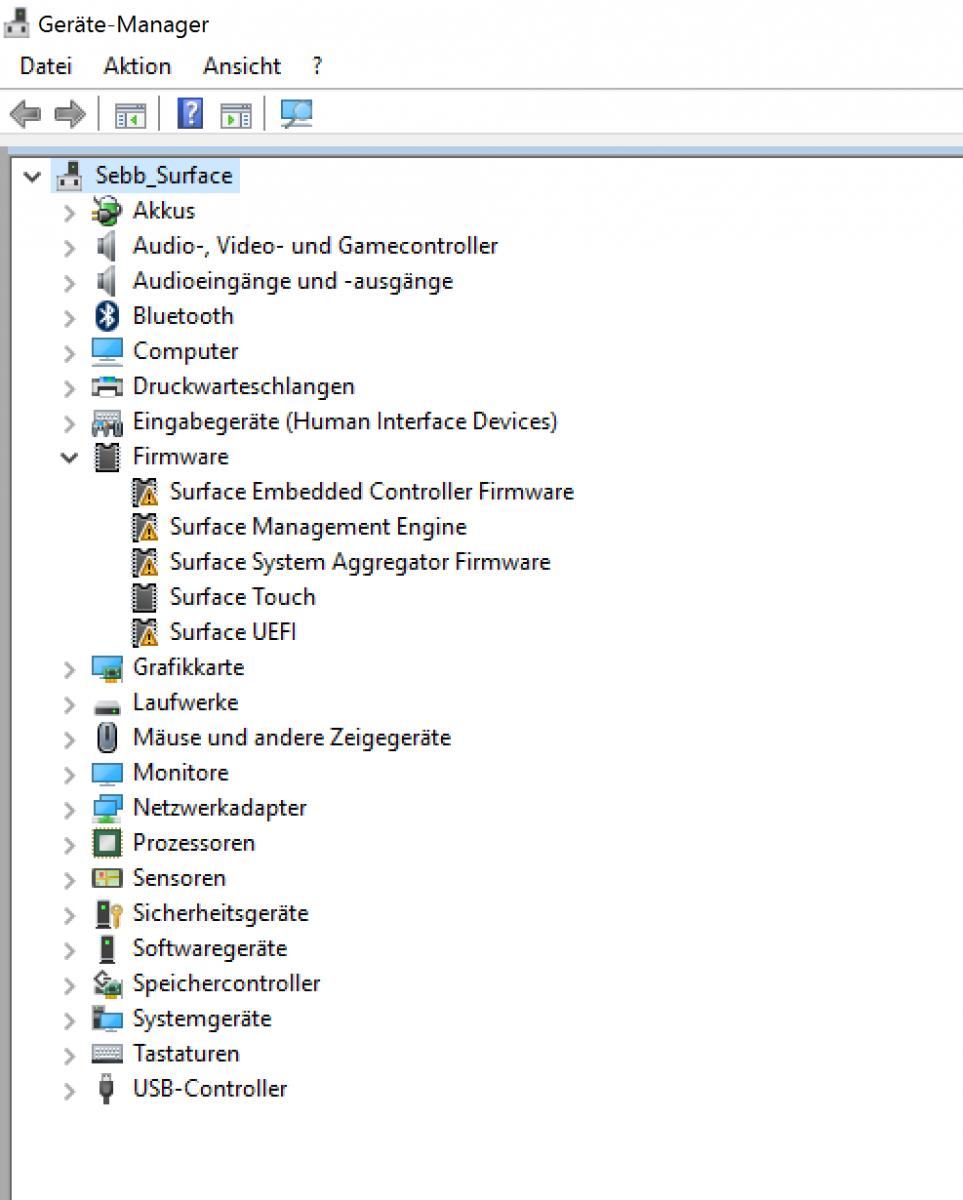Image resolution: width=963 pixels, height=1200 pixels.
Task: Click the Prozessoren CPU icon
Action: (x=106, y=843)
